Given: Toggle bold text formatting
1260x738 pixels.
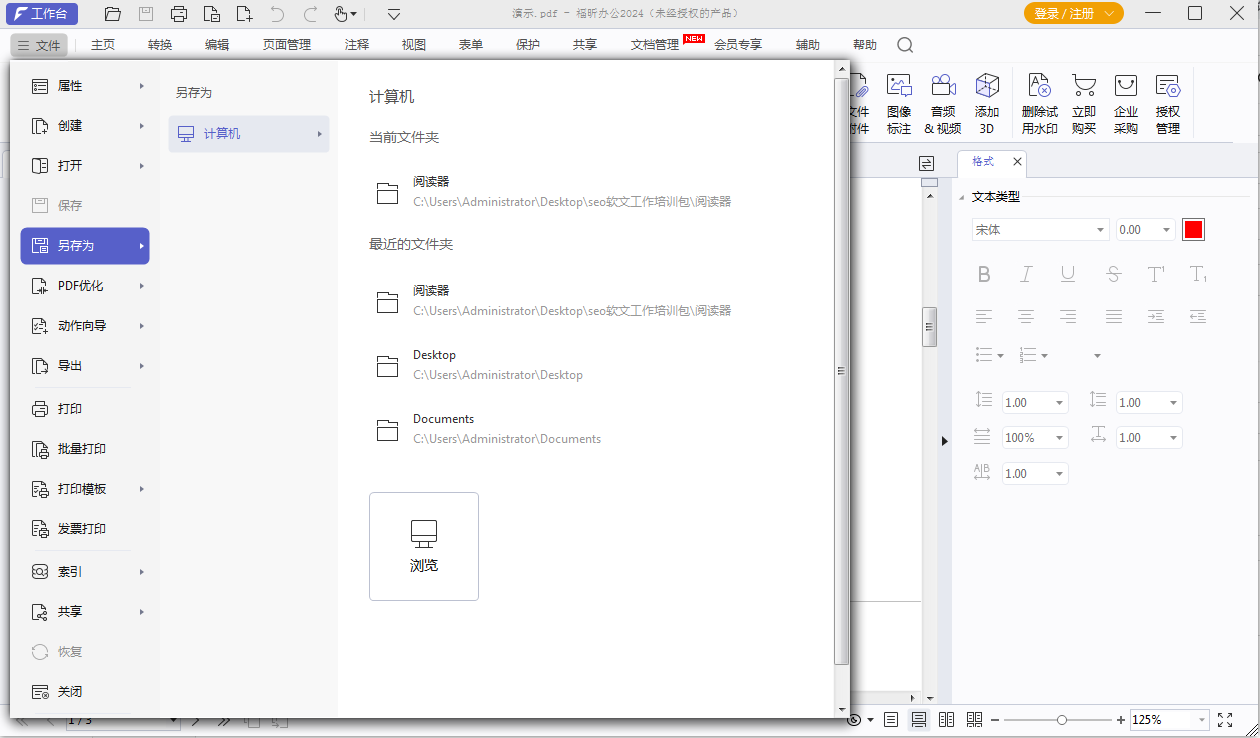Looking at the screenshot, I should coord(984,273).
